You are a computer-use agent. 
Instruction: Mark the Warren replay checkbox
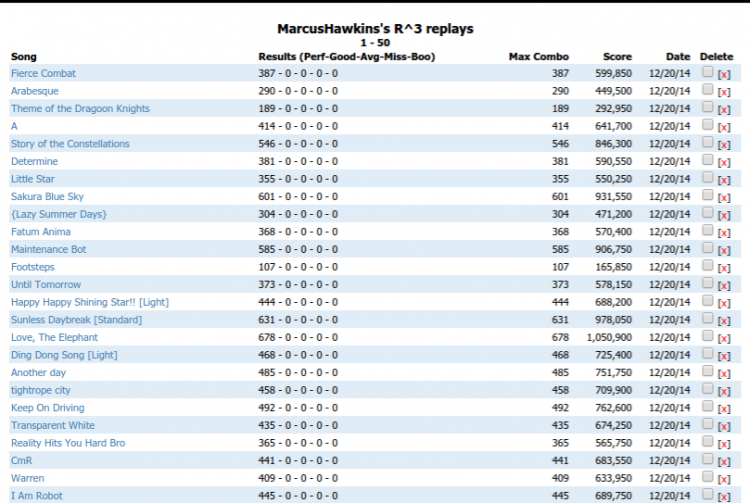tap(707, 476)
